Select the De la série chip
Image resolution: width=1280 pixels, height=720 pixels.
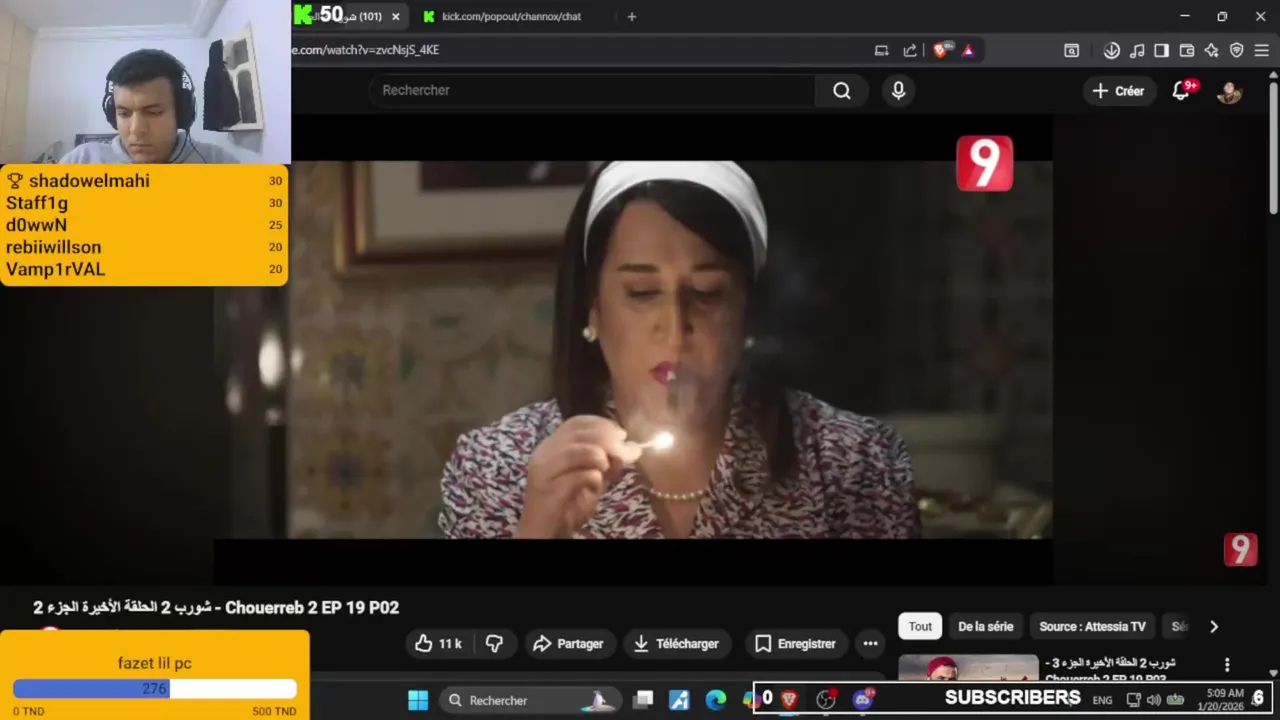point(985,626)
